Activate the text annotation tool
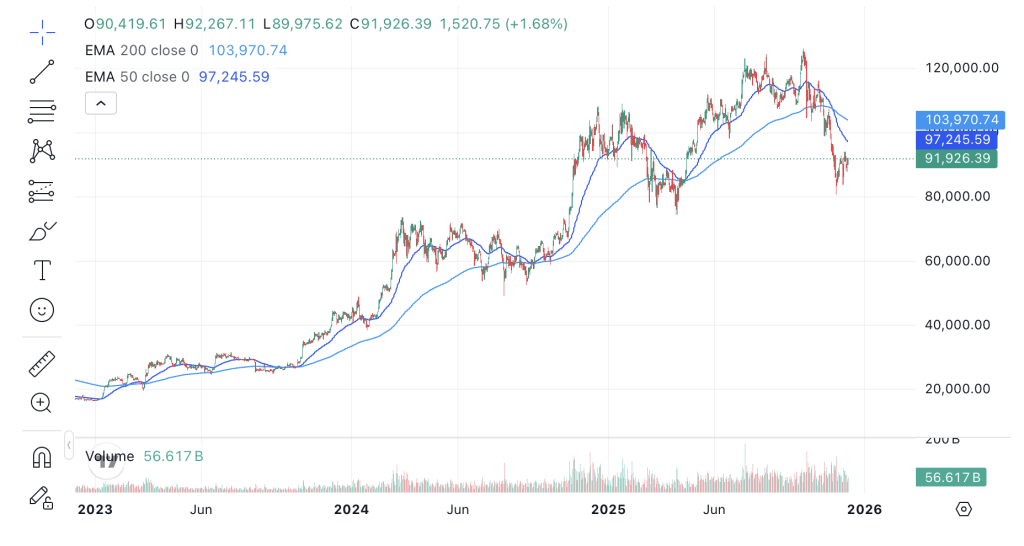Screen dimensions: 1024x546 point(42,270)
